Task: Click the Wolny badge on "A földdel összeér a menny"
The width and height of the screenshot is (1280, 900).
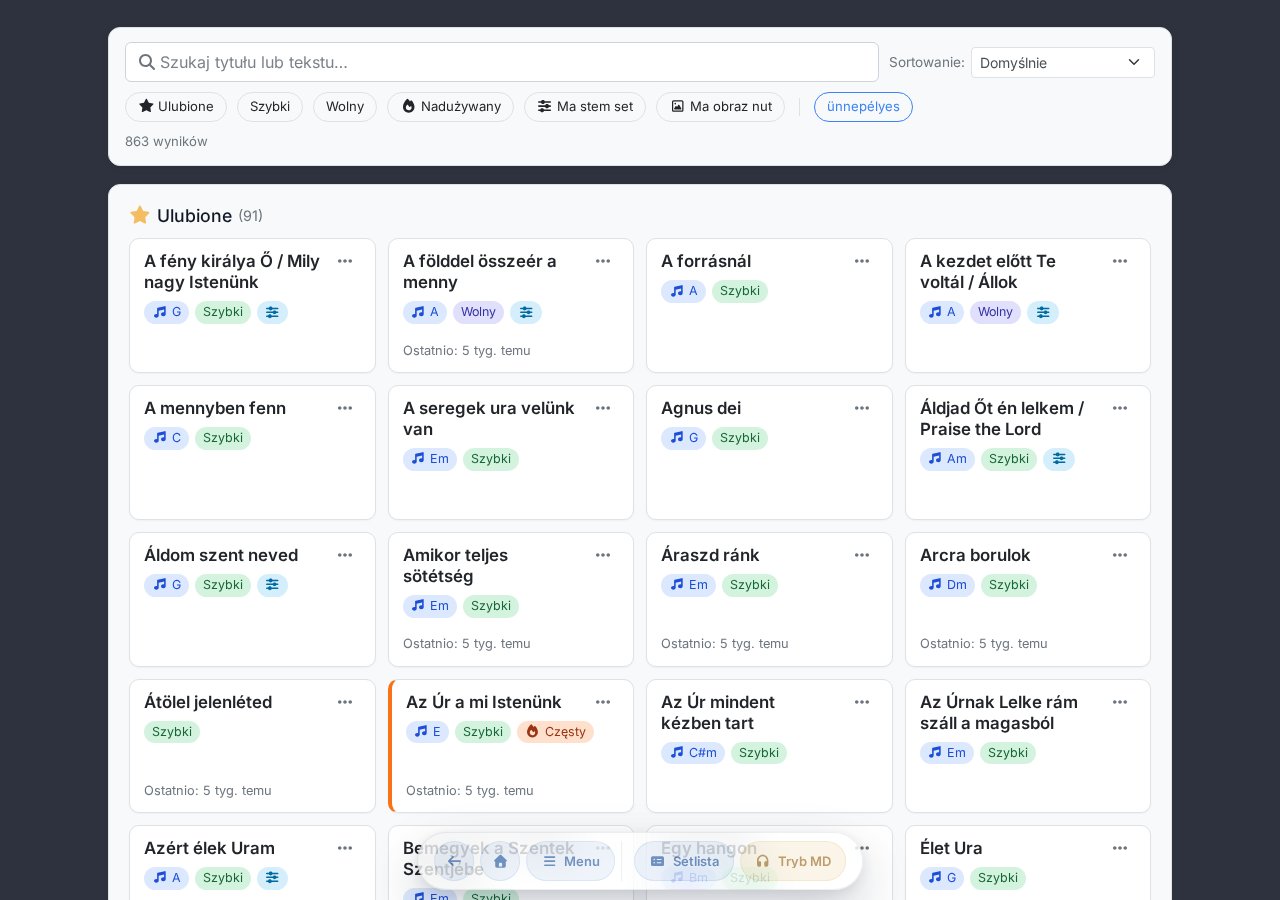Action: (x=478, y=312)
